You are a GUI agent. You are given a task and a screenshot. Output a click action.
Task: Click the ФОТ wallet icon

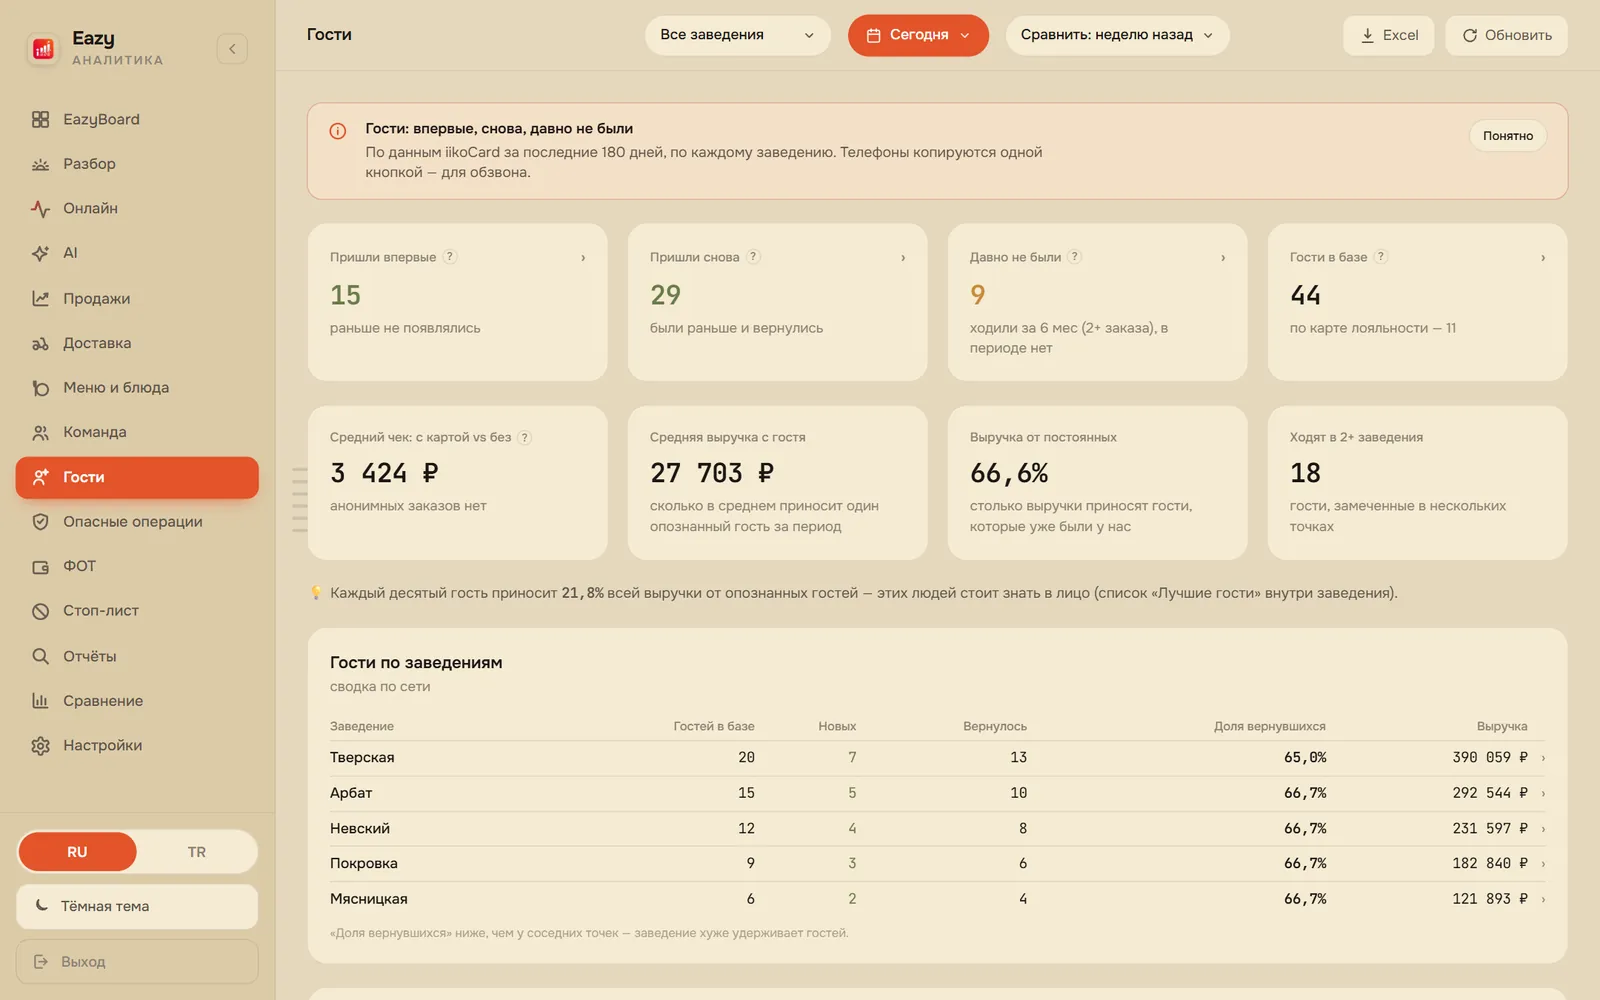[40, 566]
